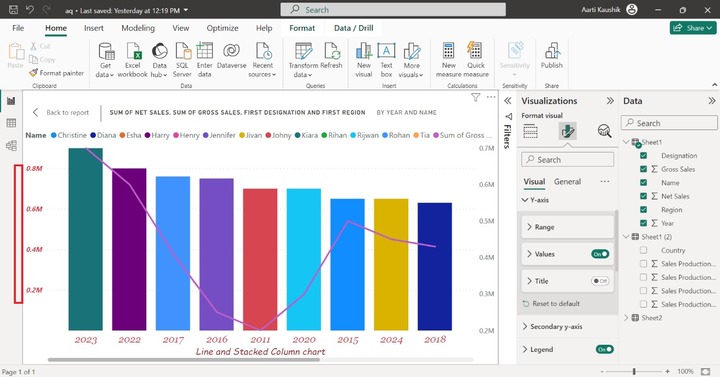This screenshot has height=377, width=720.
Task: Uncheck the Region field checkbox
Action: click(x=643, y=209)
